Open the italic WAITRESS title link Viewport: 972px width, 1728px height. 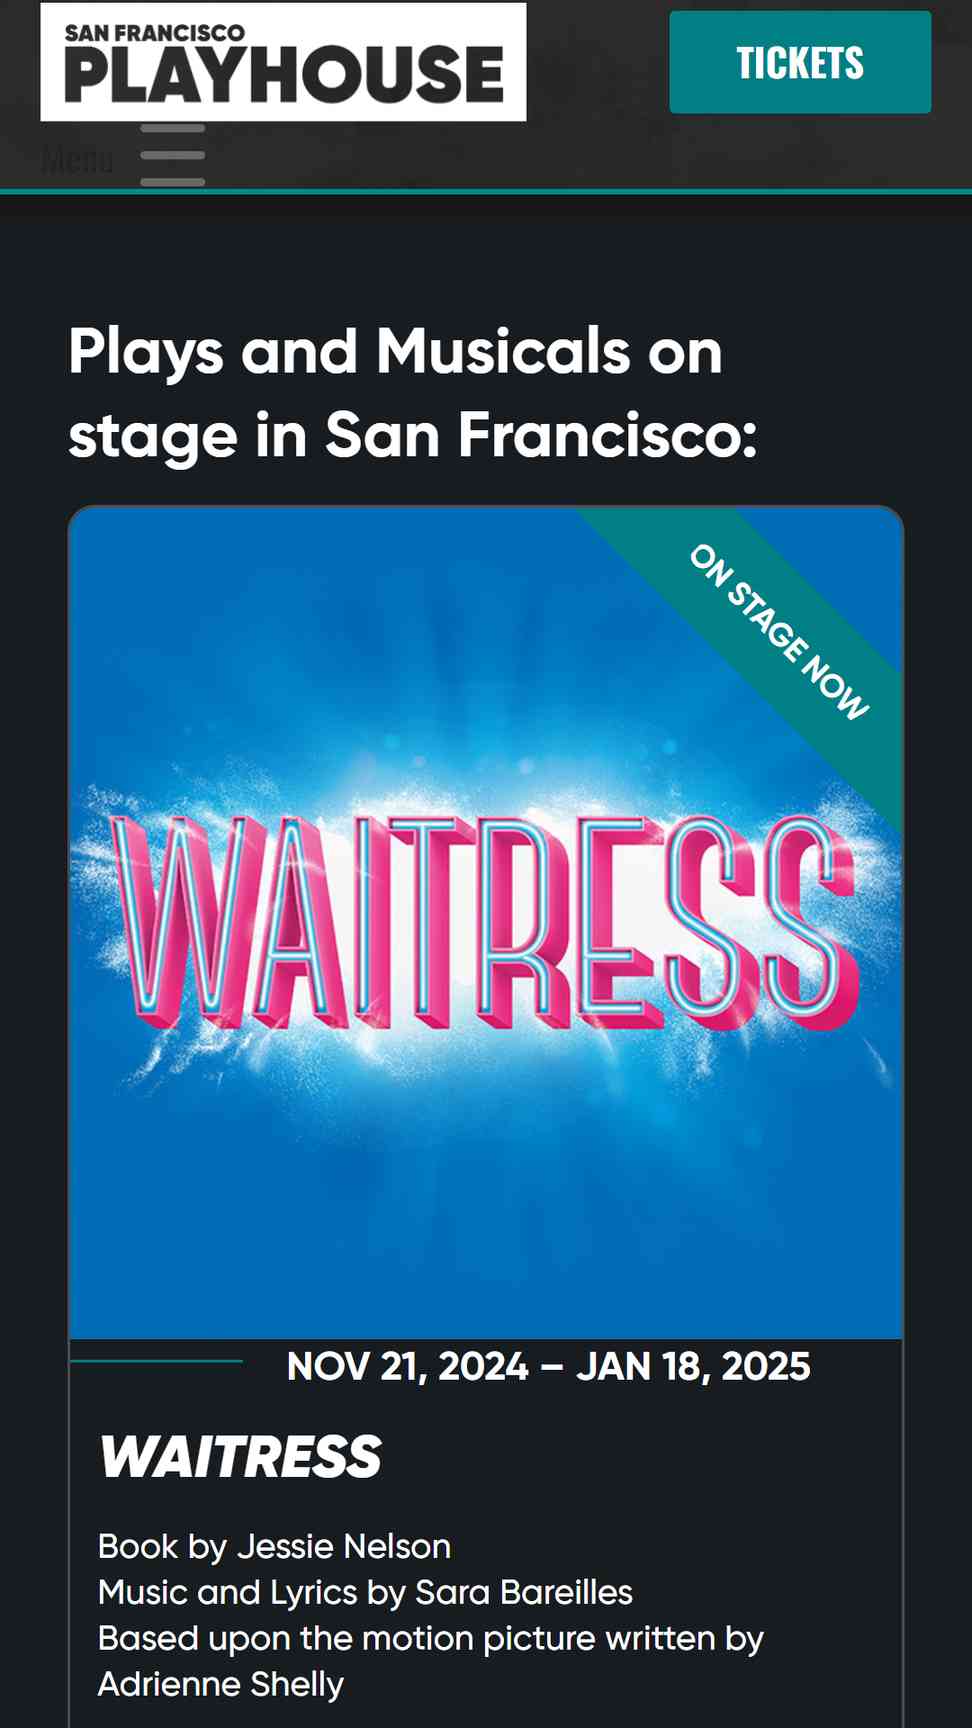240,1457
